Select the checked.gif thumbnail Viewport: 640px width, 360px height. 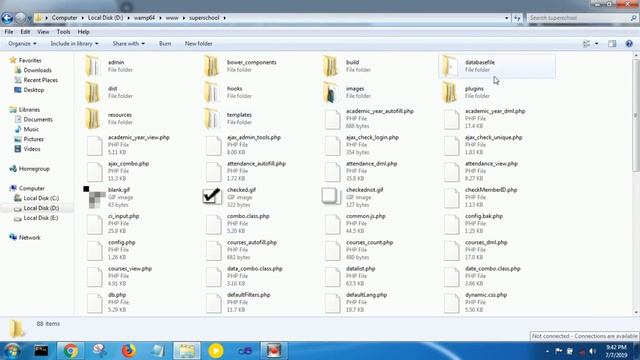click(212, 196)
